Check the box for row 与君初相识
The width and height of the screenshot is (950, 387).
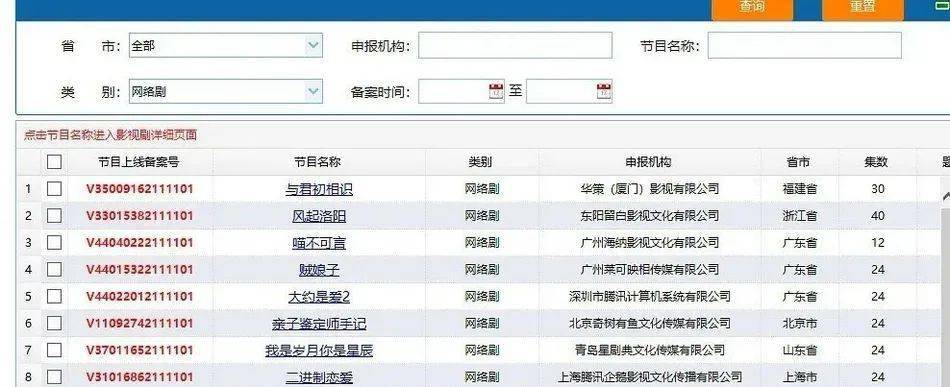(x=55, y=189)
